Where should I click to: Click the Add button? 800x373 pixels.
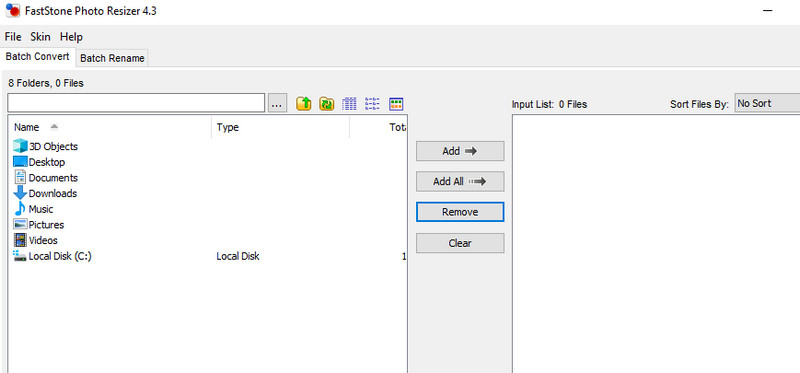460,151
